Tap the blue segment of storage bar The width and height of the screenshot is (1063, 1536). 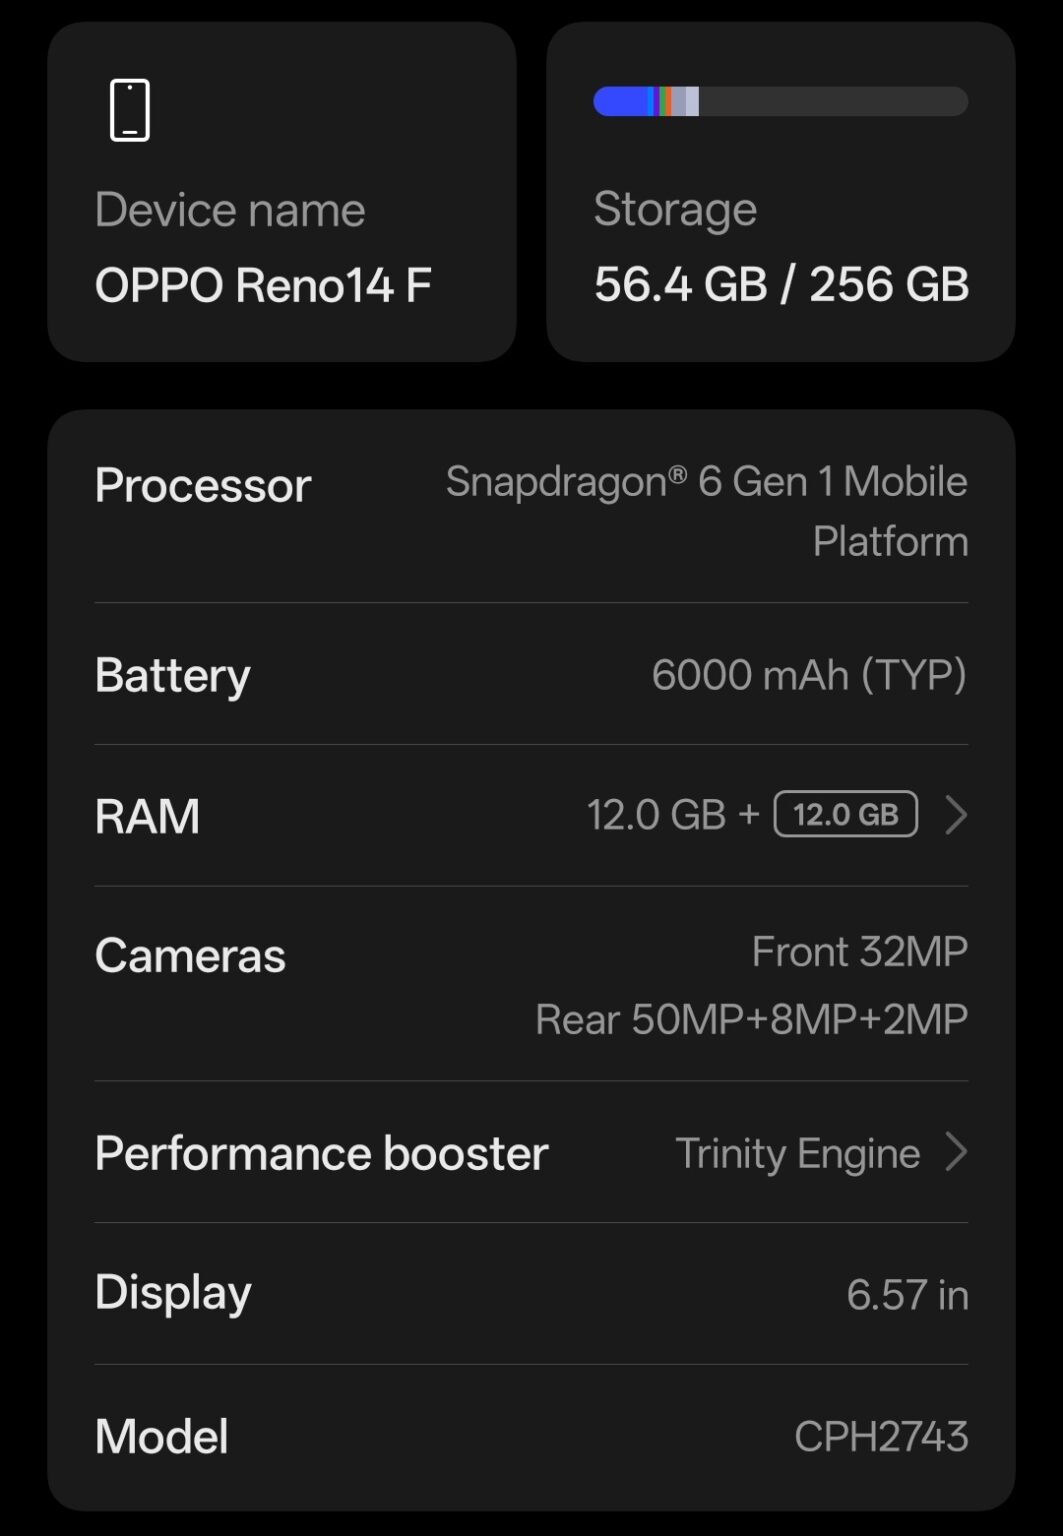coord(620,102)
